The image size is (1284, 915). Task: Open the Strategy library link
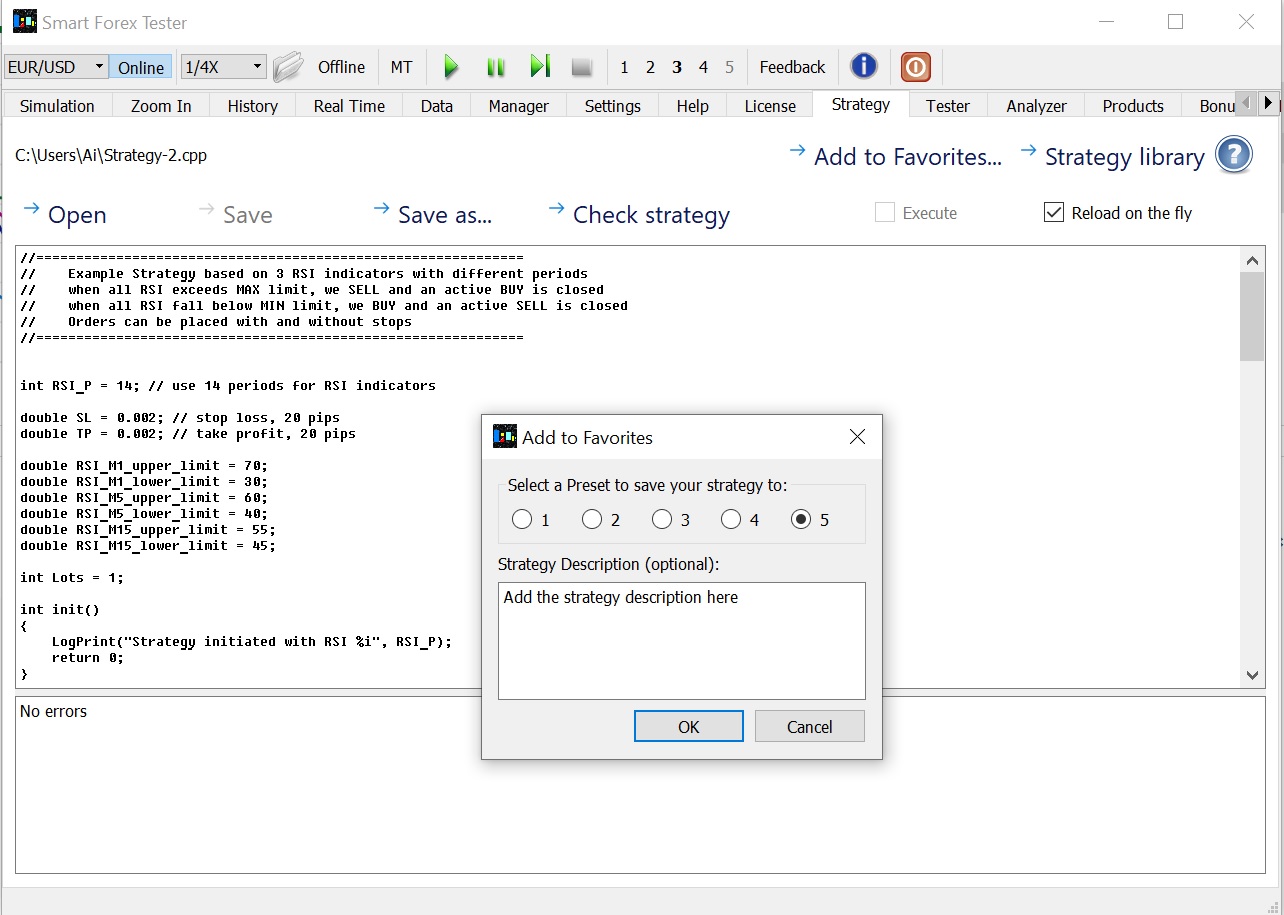[x=1112, y=156]
